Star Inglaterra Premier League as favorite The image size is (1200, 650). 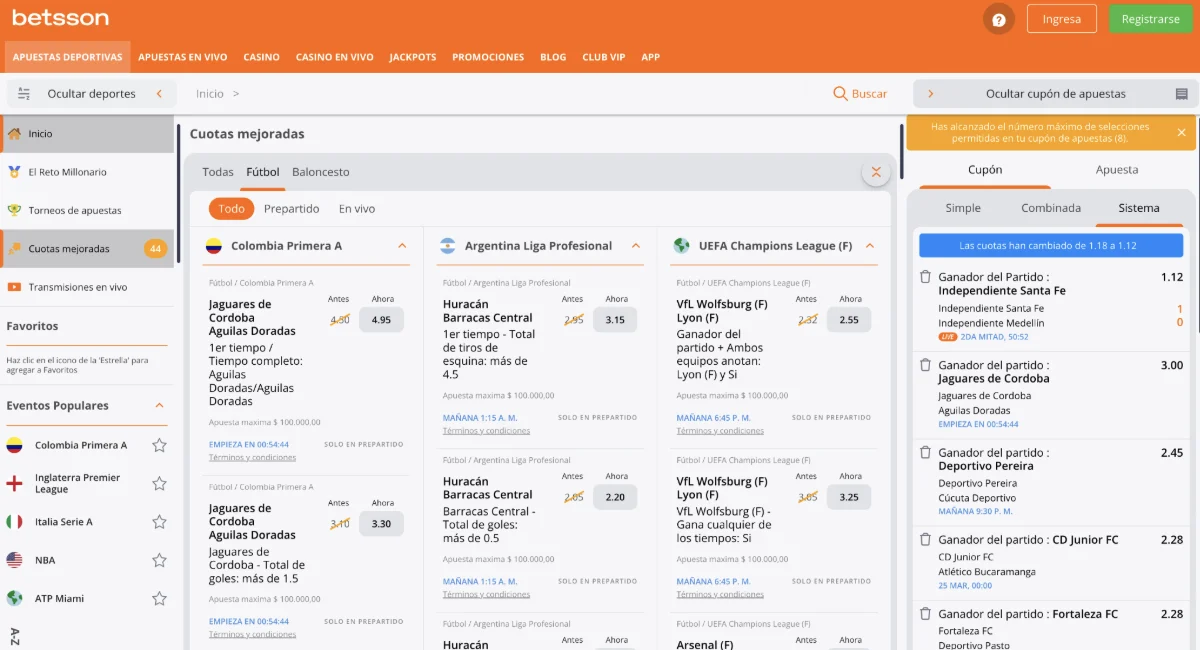point(159,483)
